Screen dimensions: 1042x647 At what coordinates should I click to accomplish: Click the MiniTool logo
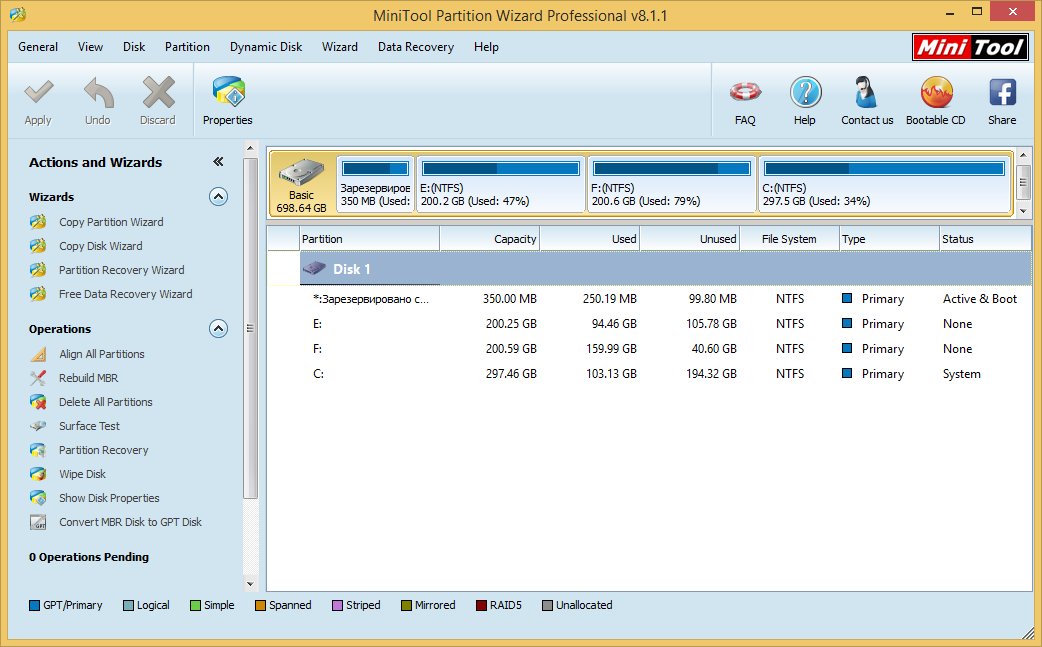click(x=970, y=47)
